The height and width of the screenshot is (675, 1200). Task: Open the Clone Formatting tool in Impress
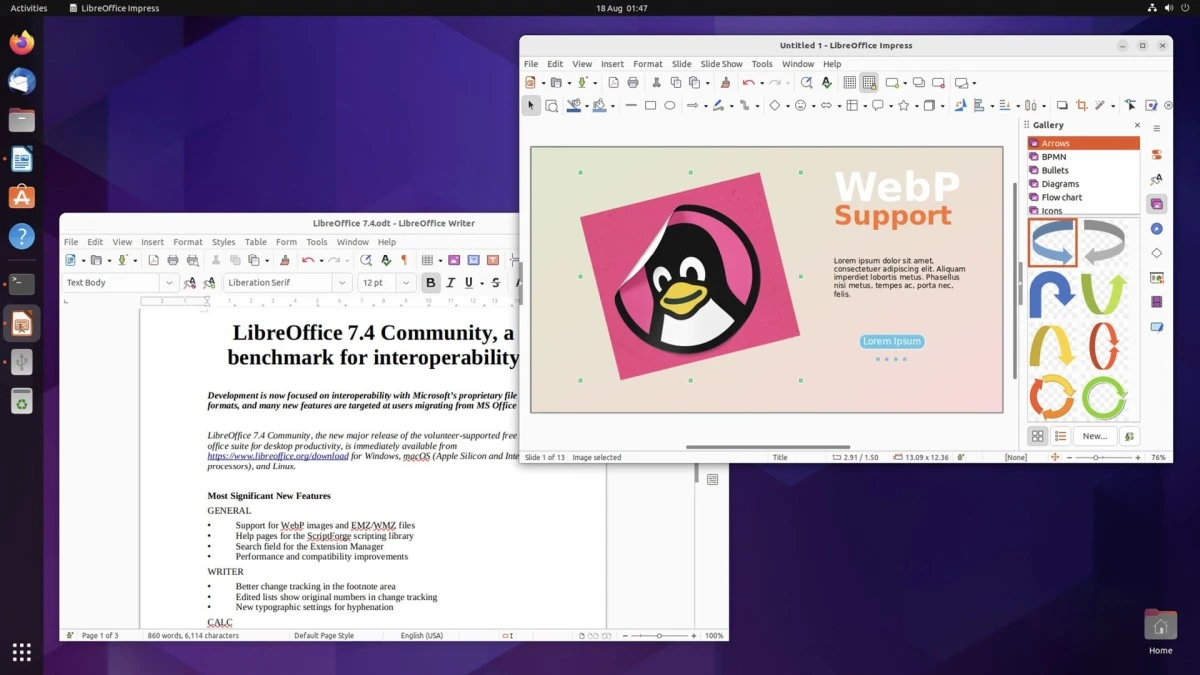point(724,82)
